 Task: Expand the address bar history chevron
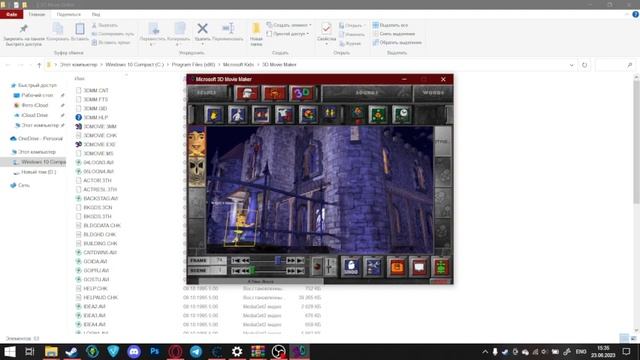[571, 65]
